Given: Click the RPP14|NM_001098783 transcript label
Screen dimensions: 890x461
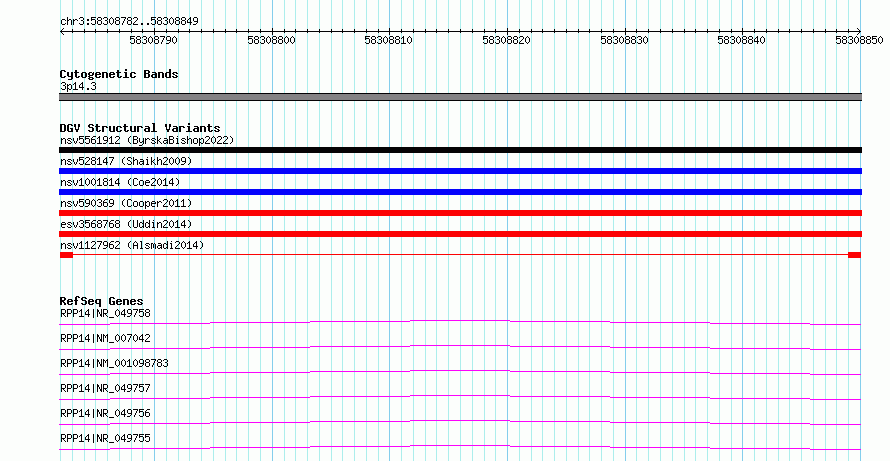Looking at the screenshot, I should click(x=115, y=363).
